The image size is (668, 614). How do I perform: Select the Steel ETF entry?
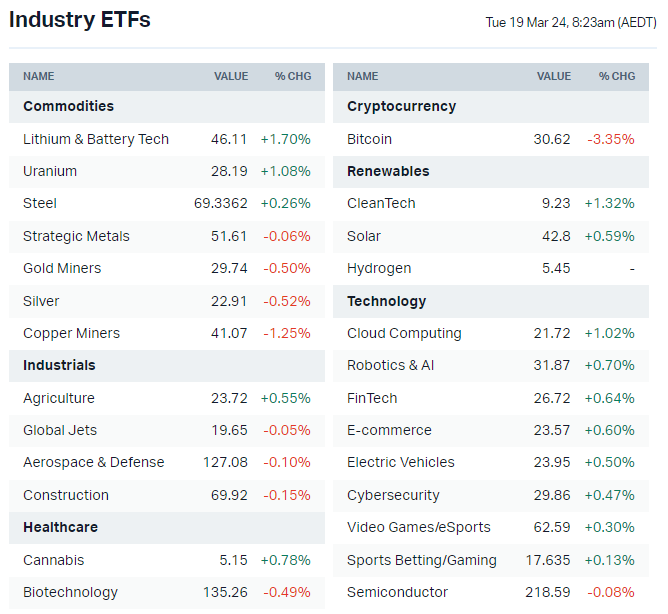(x=40, y=203)
